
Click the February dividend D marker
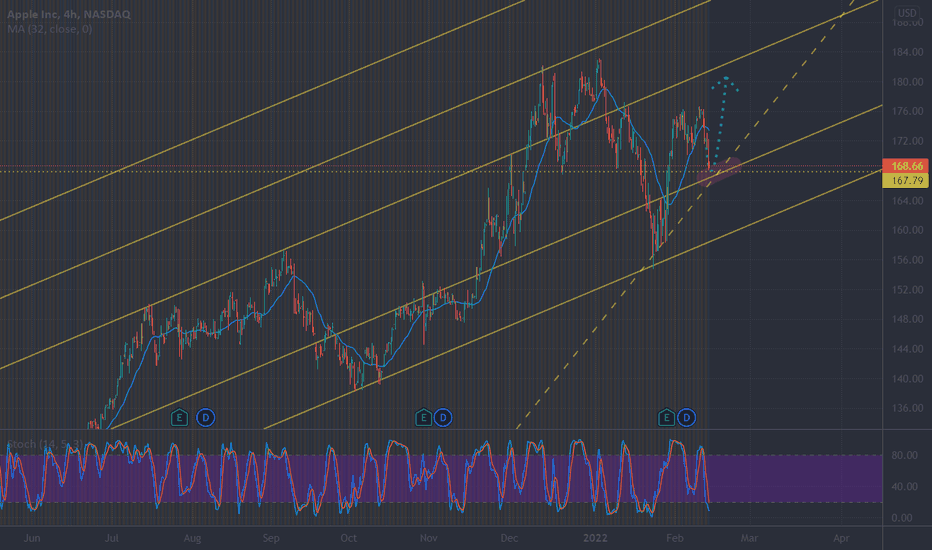tap(687, 417)
